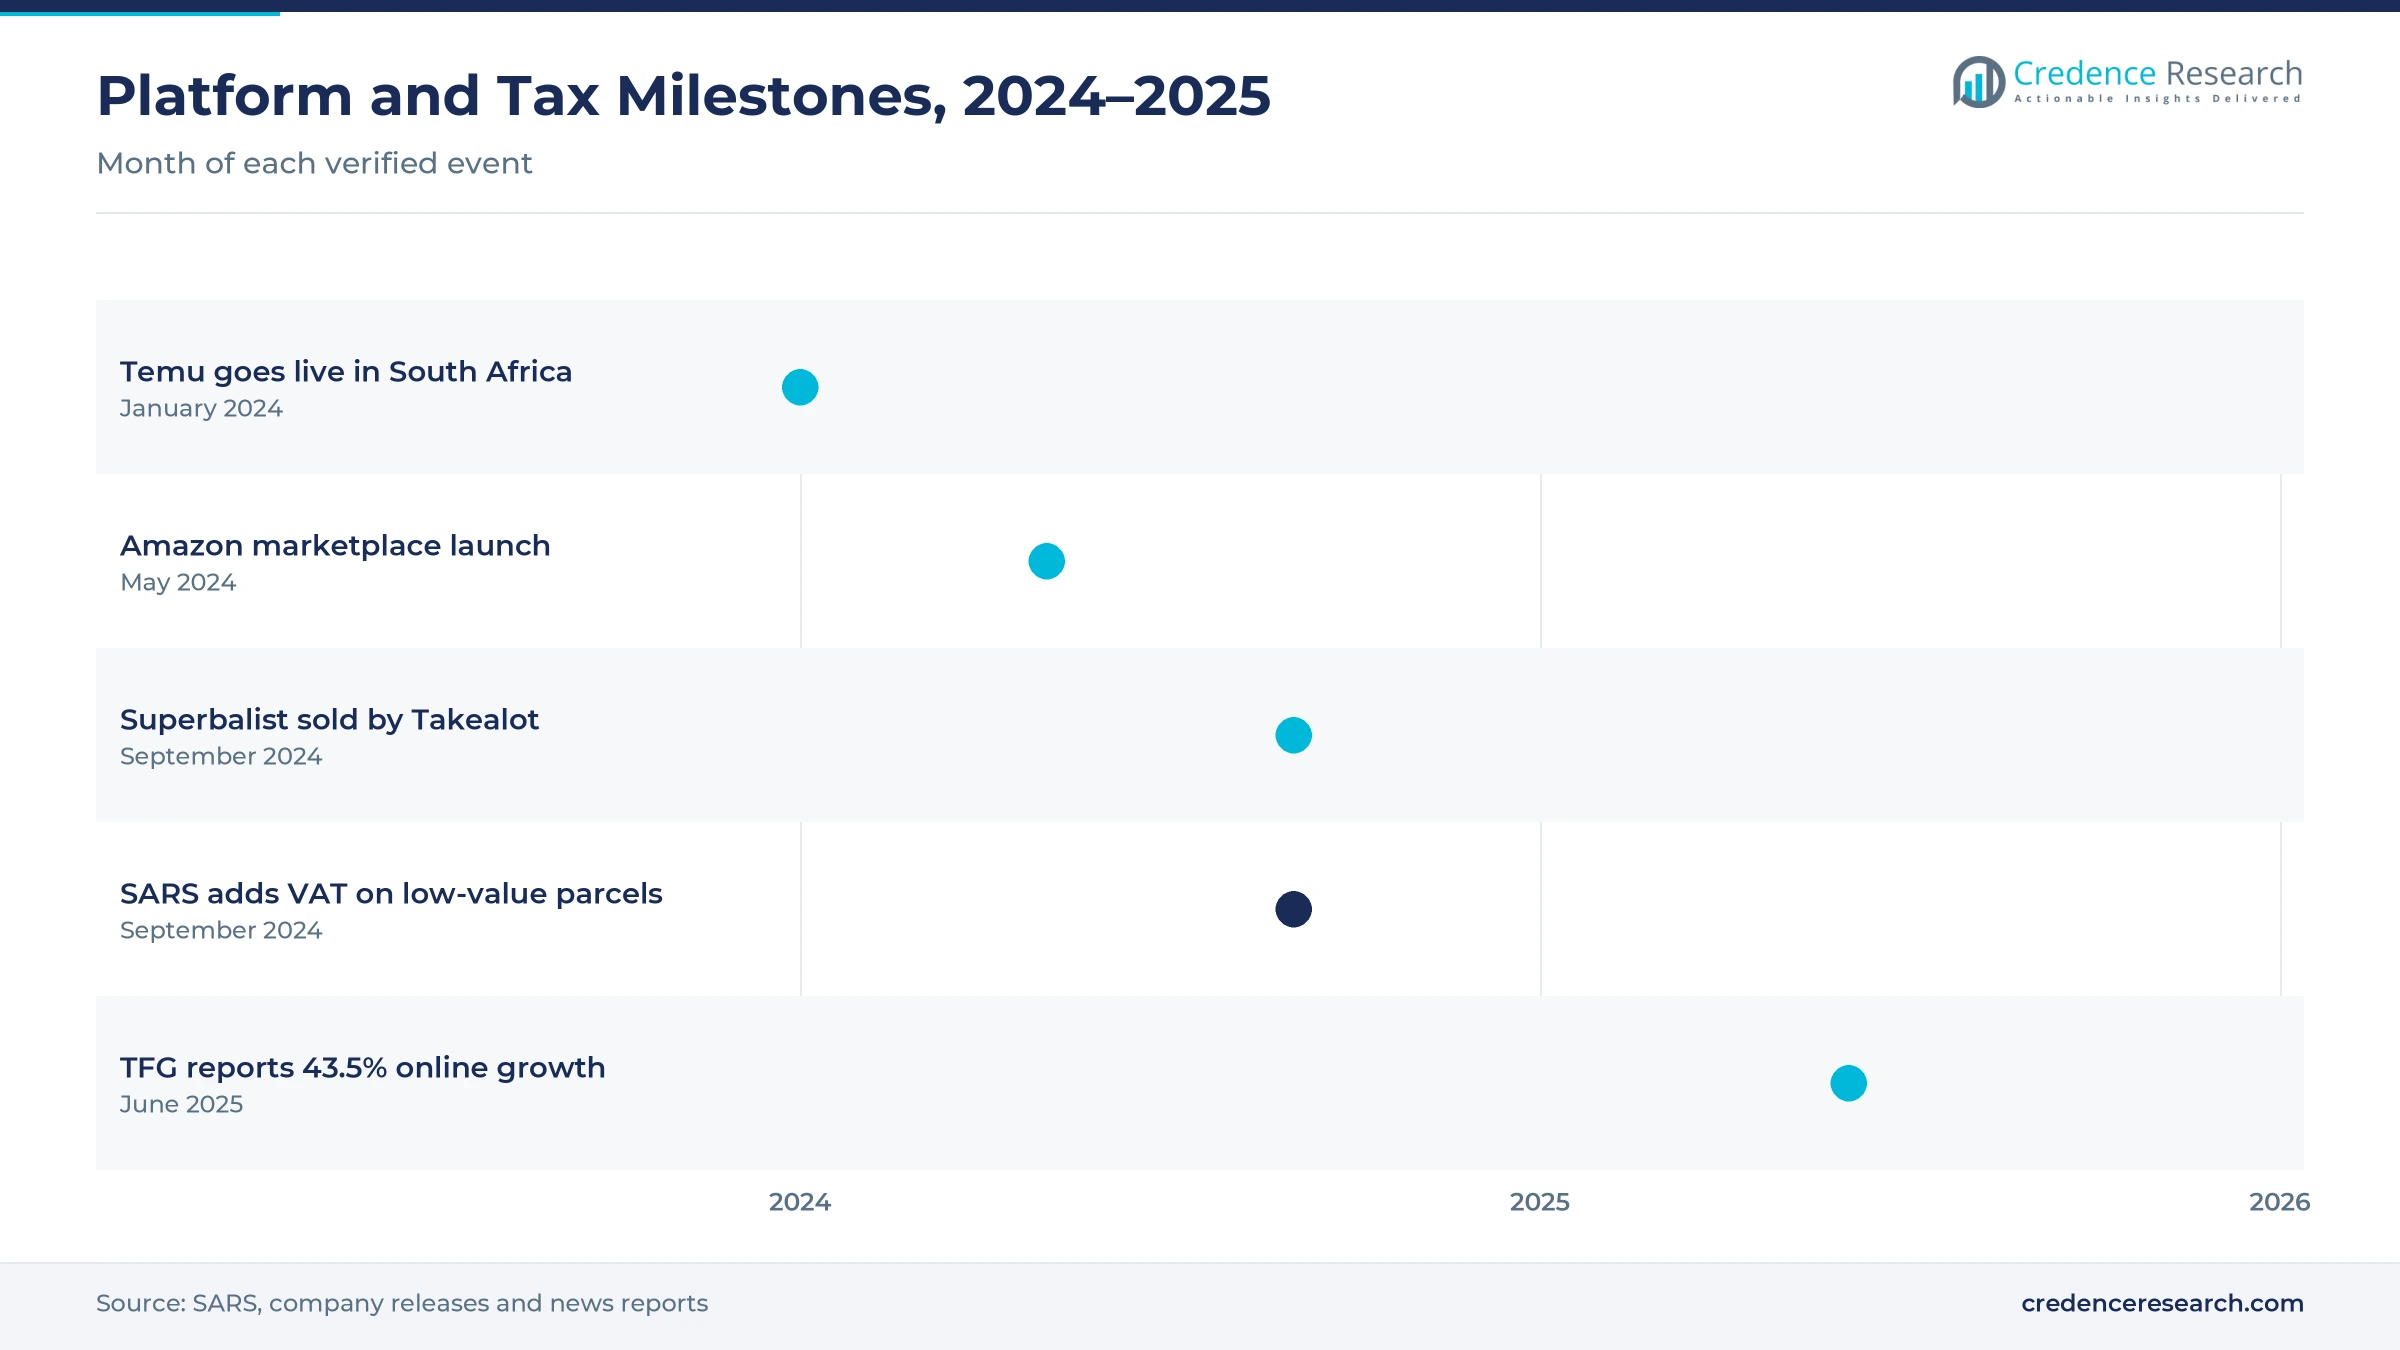Click the Credence Research logo icon
Screen dimensions: 2400x1350
(x=1979, y=82)
